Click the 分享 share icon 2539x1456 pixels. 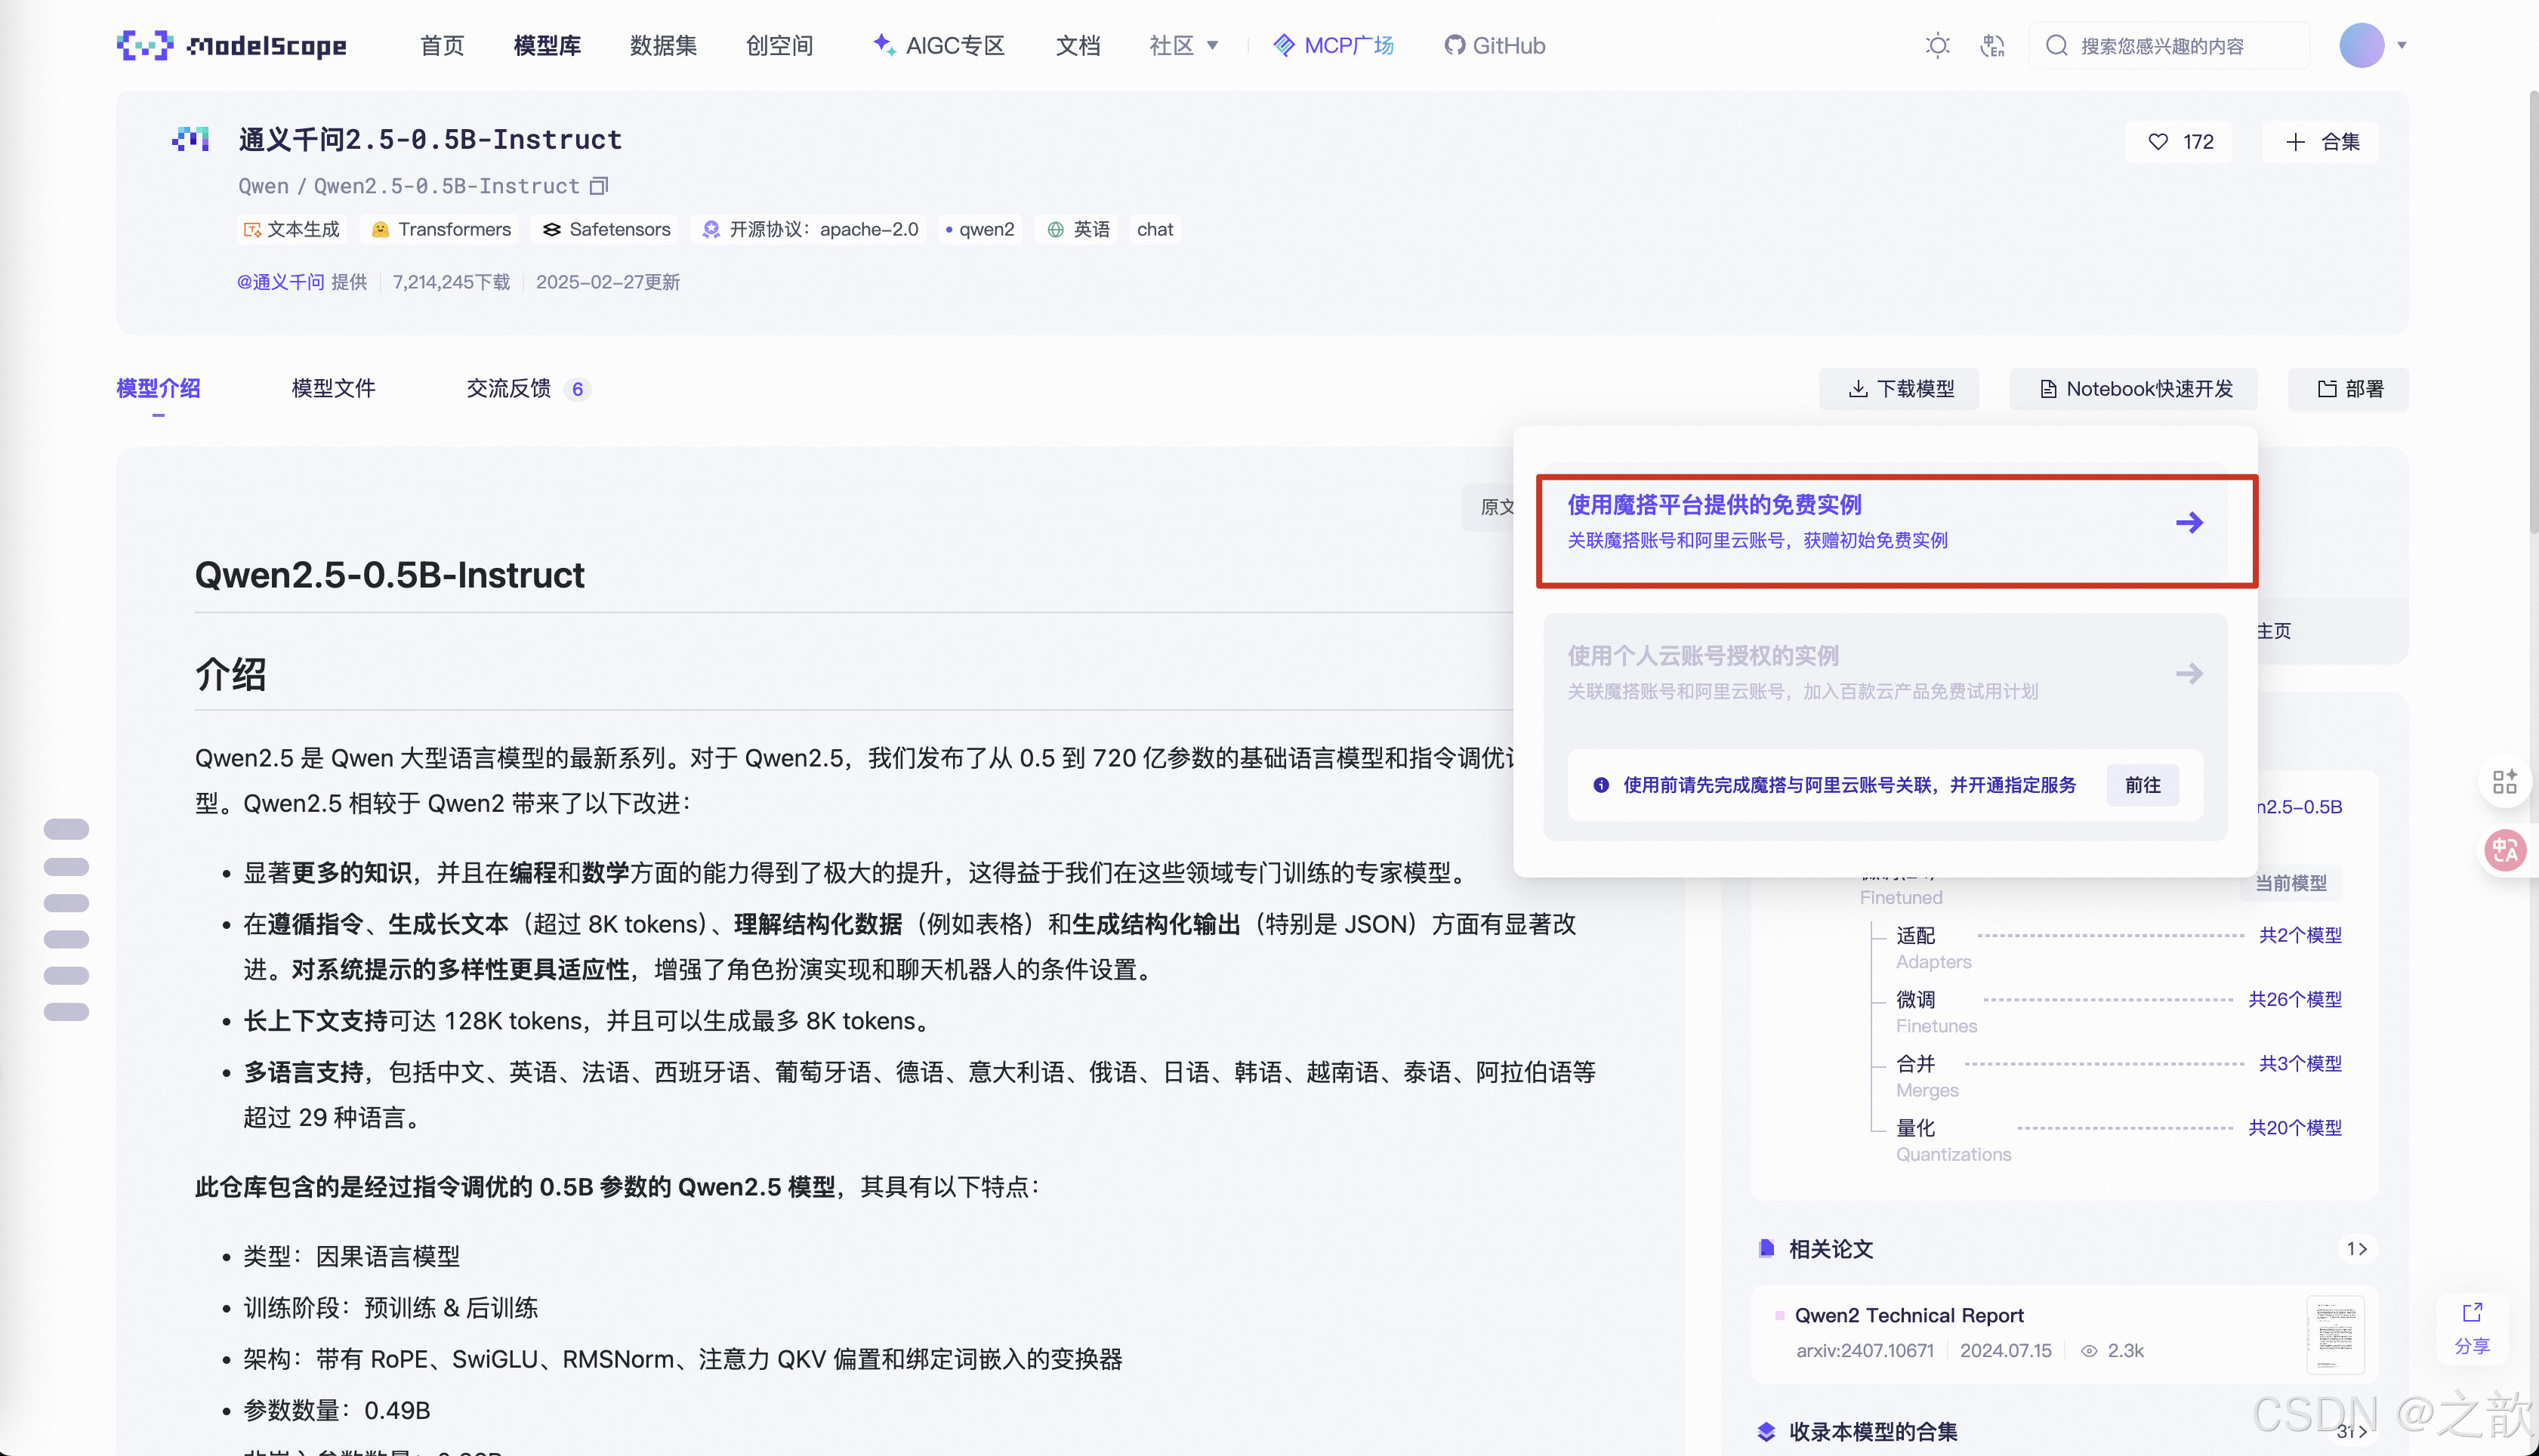[x=2472, y=1313]
